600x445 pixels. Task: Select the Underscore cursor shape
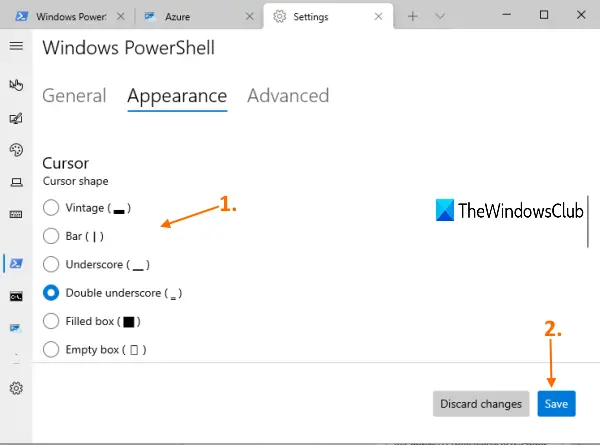[x=51, y=264]
